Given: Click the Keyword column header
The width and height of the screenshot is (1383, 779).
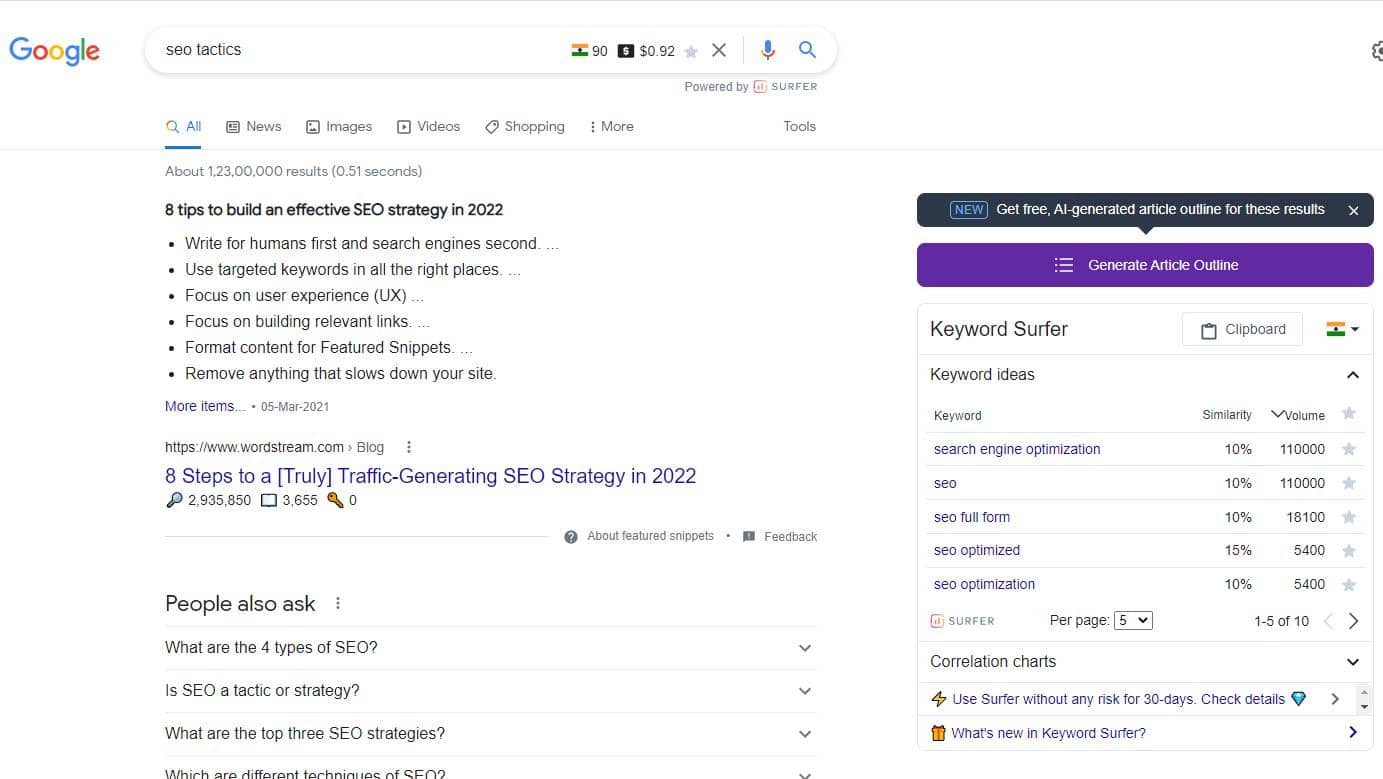Looking at the screenshot, I should (958, 416).
